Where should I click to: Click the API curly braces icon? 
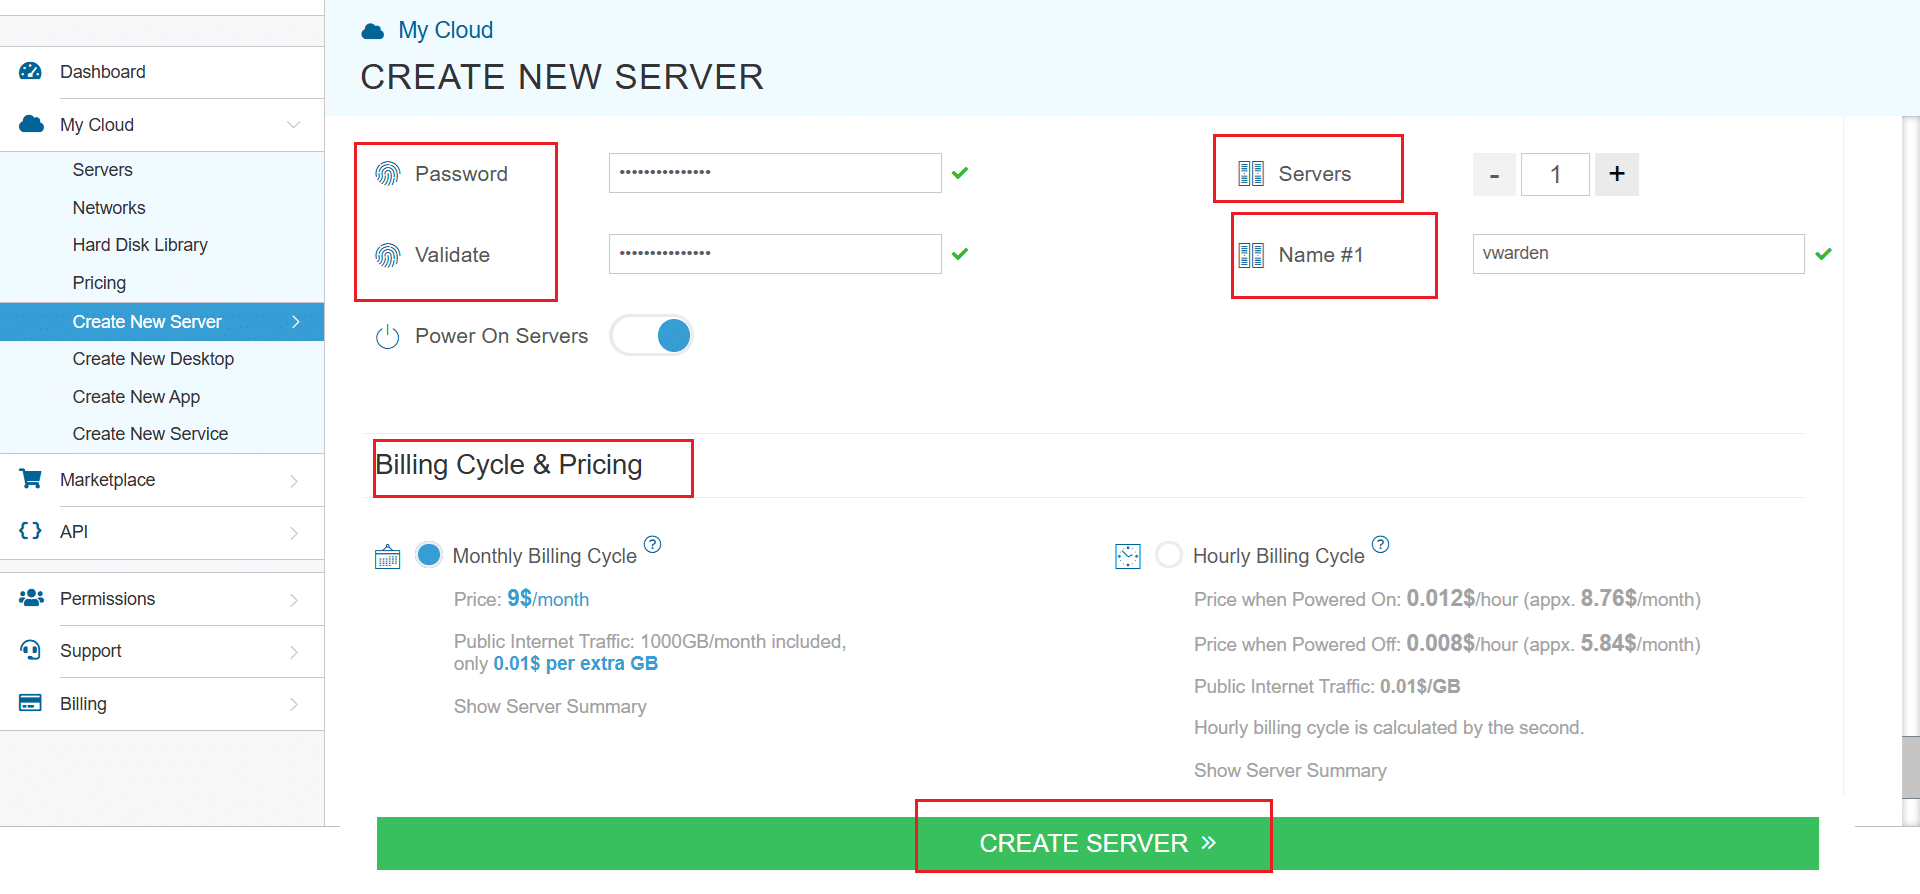coord(31,531)
